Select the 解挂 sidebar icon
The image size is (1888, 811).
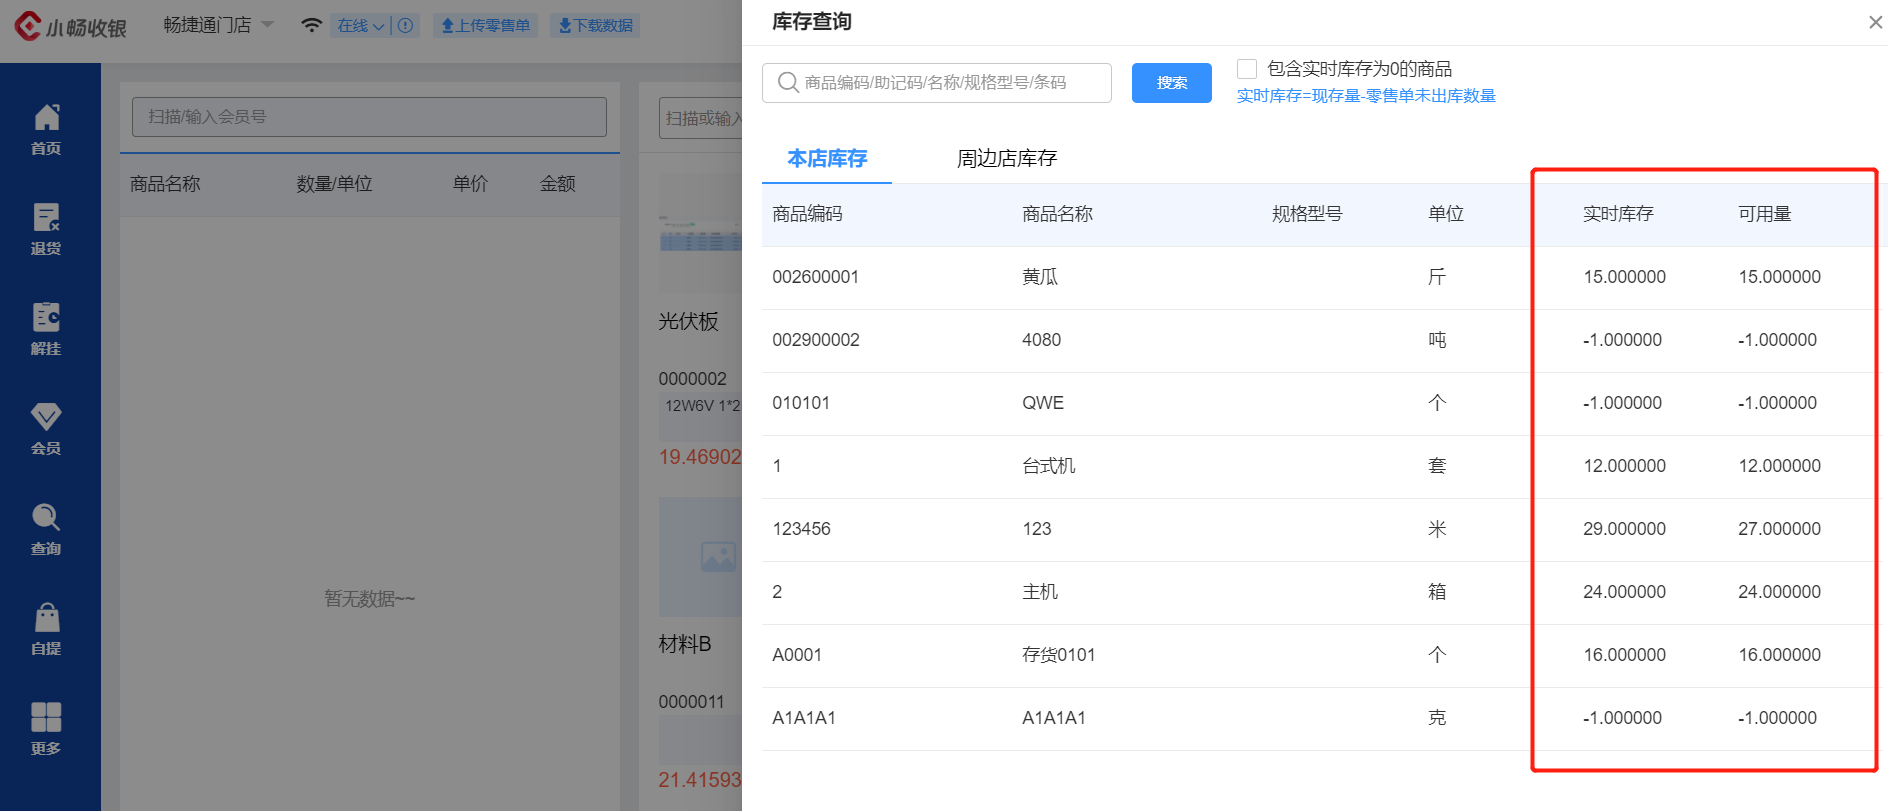tap(46, 329)
